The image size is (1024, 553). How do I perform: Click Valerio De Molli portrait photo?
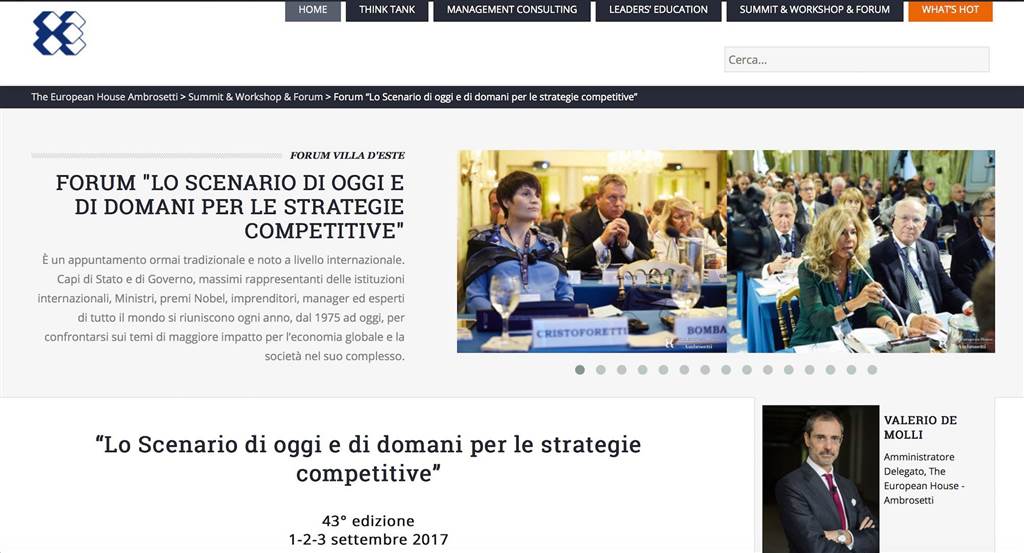tap(821, 479)
